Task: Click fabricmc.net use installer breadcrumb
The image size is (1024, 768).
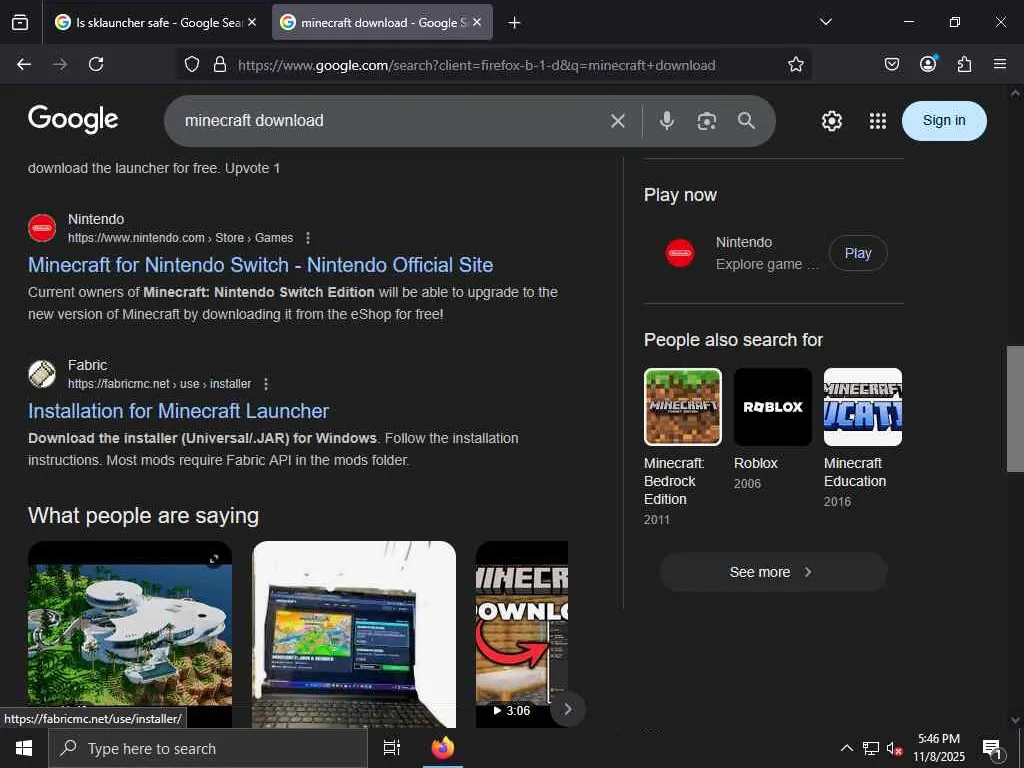Action: click(x=159, y=384)
